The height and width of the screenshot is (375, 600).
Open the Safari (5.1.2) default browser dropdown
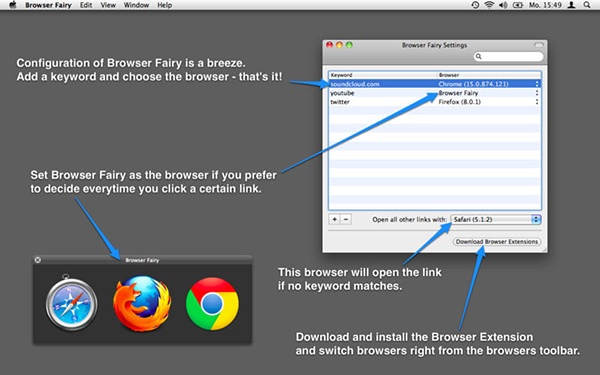click(496, 219)
